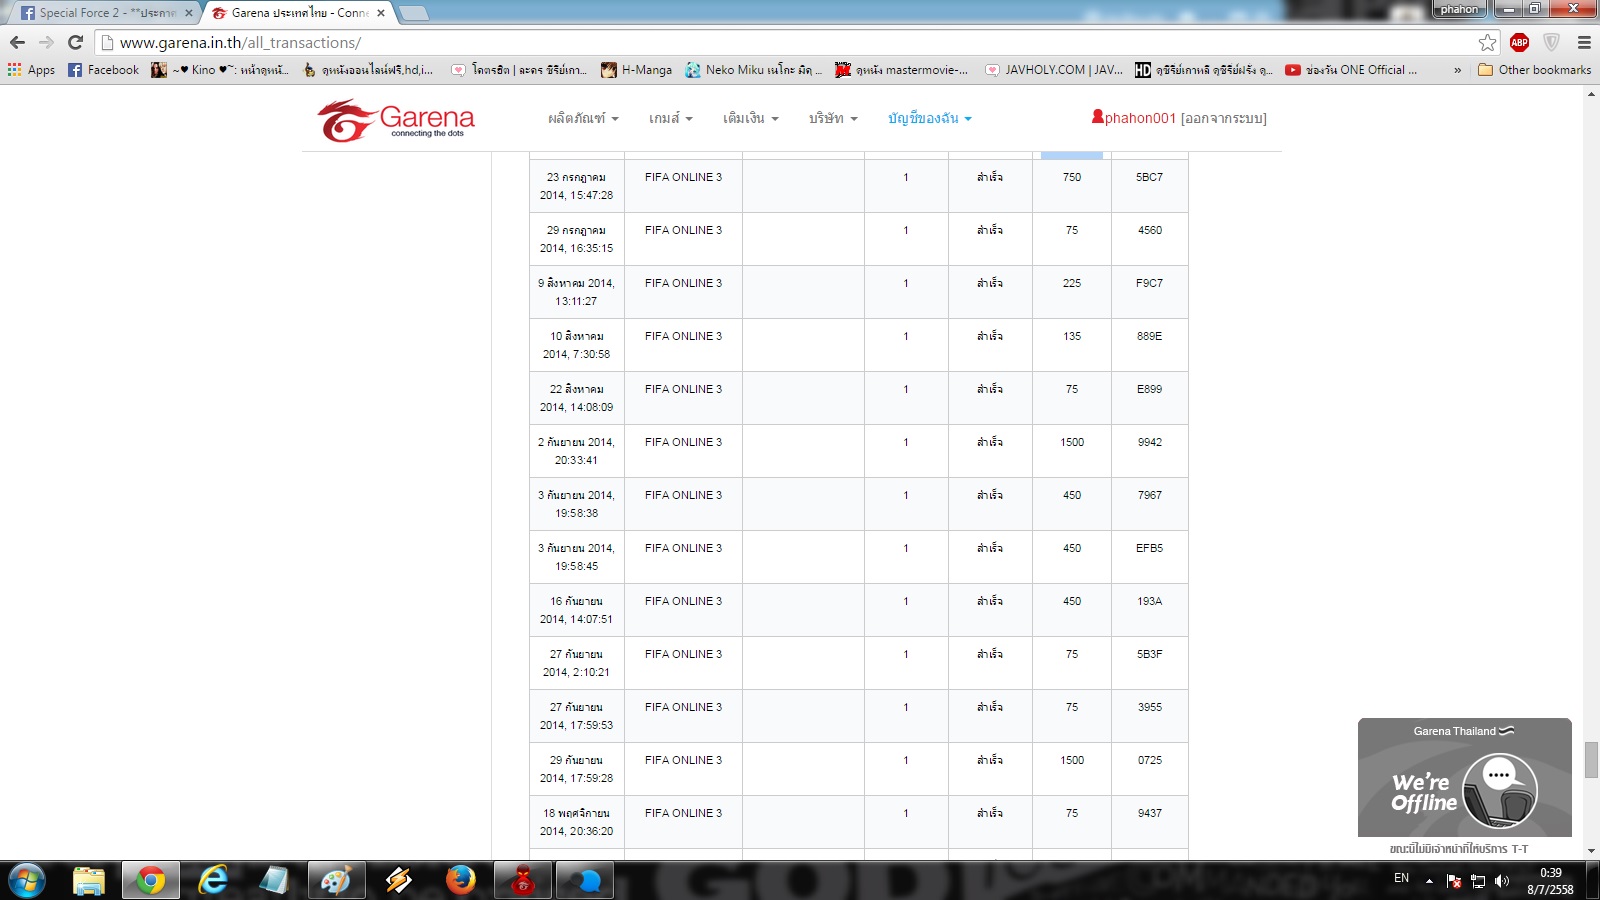Close the Garena tab
The image size is (1600, 900).
381,13
